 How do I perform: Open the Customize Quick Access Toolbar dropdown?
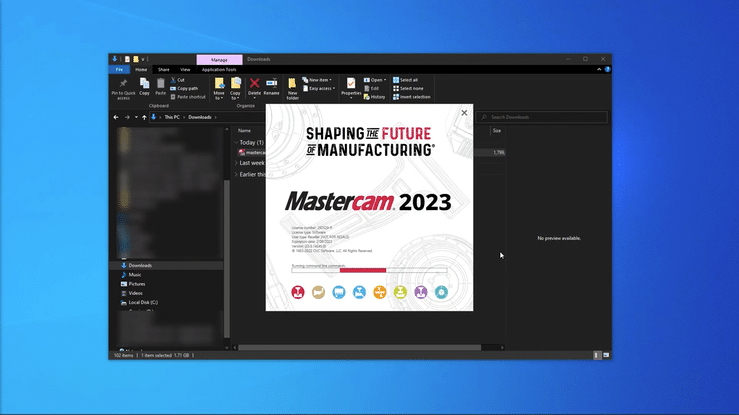pos(143,59)
